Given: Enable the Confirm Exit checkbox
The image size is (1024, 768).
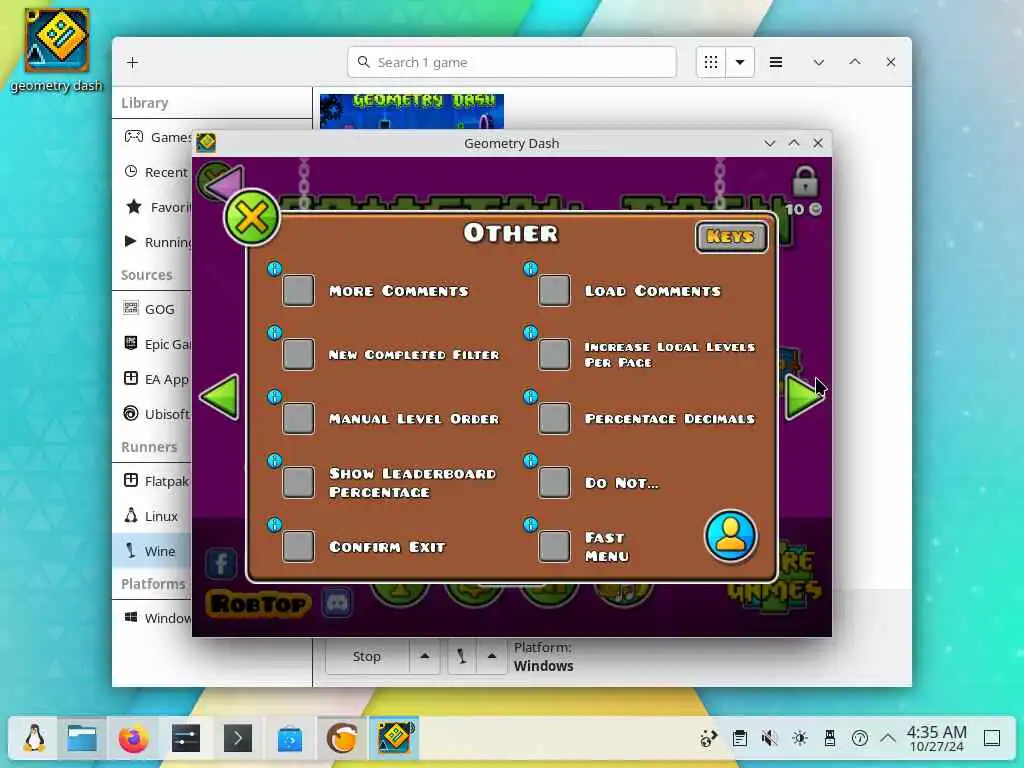Looking at the screenshot, I should (x=298, y=546).
